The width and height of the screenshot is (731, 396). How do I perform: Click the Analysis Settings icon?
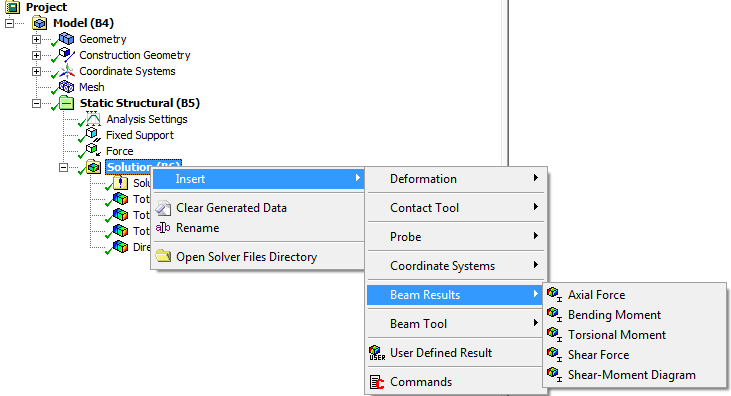point(93,118)
